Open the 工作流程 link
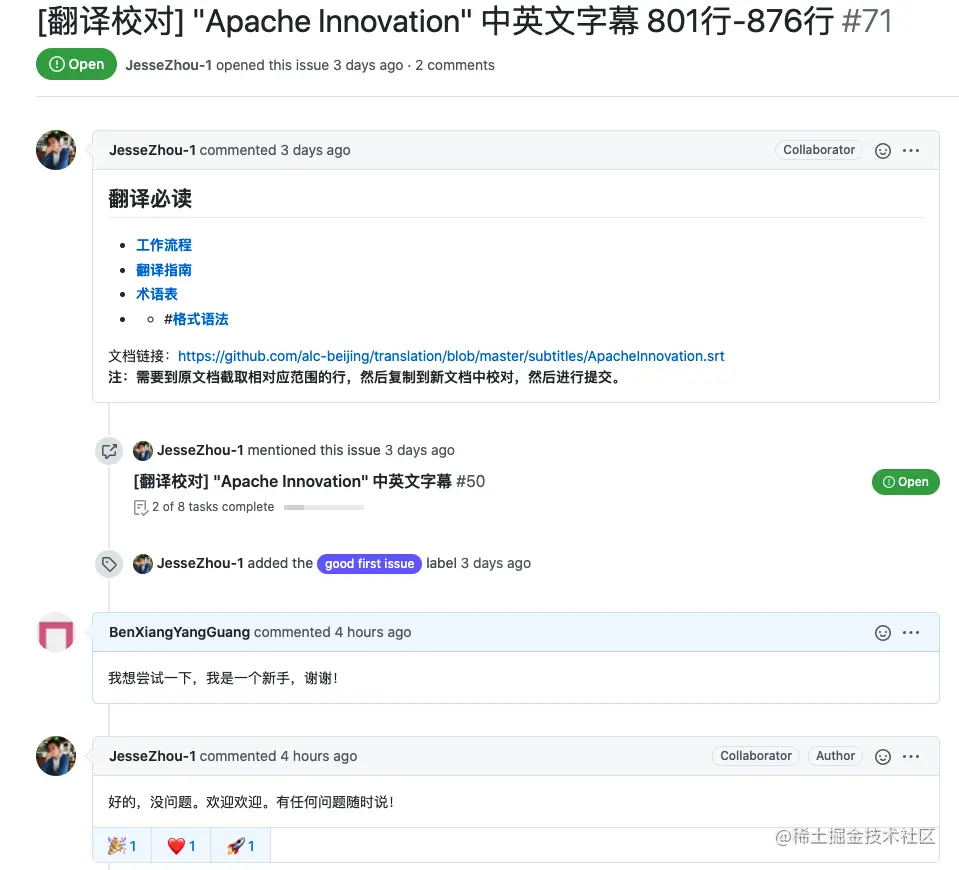959x870 pixels. (x=164, y=245)
